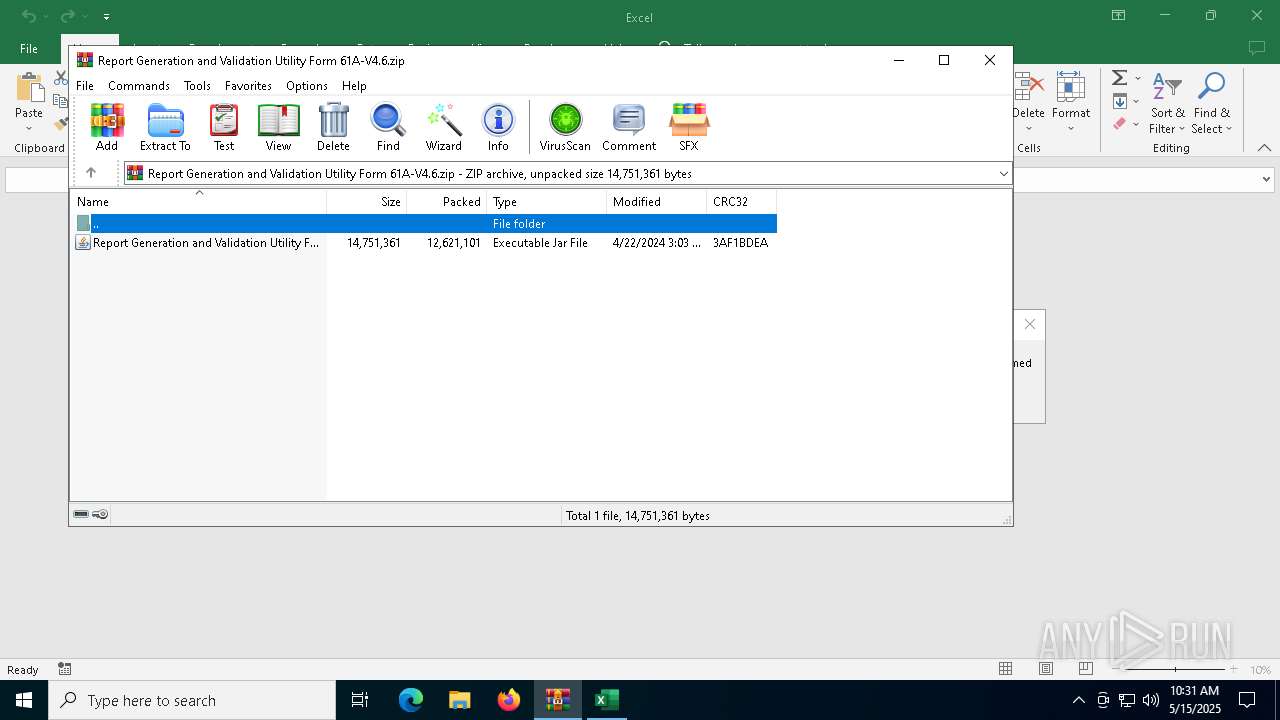Viewport: 1280px width, 720px height.
Task: Launch Firefox from the taskbar
Action: click(x=509, y=700)
